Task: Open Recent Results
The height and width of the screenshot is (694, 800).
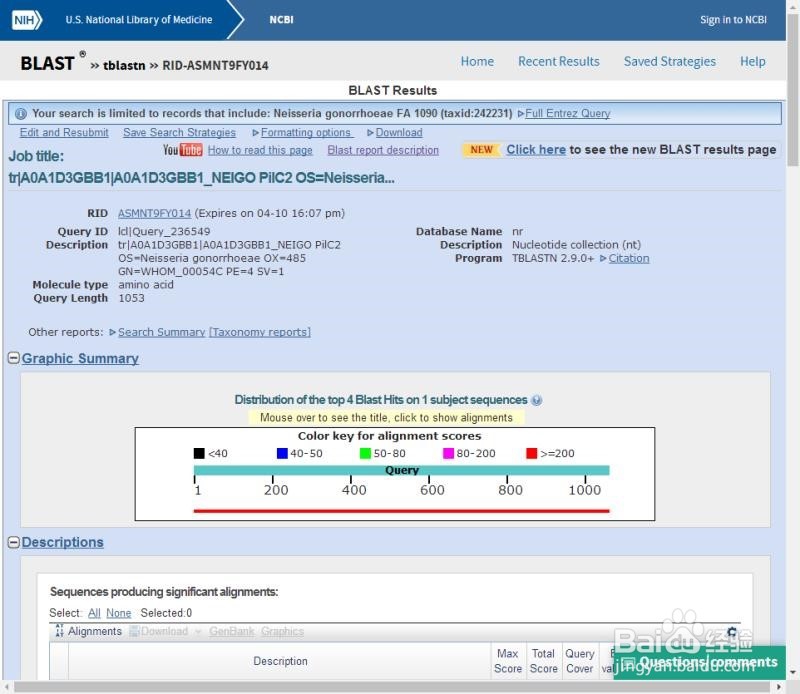Action: click(x=559, y=61)
